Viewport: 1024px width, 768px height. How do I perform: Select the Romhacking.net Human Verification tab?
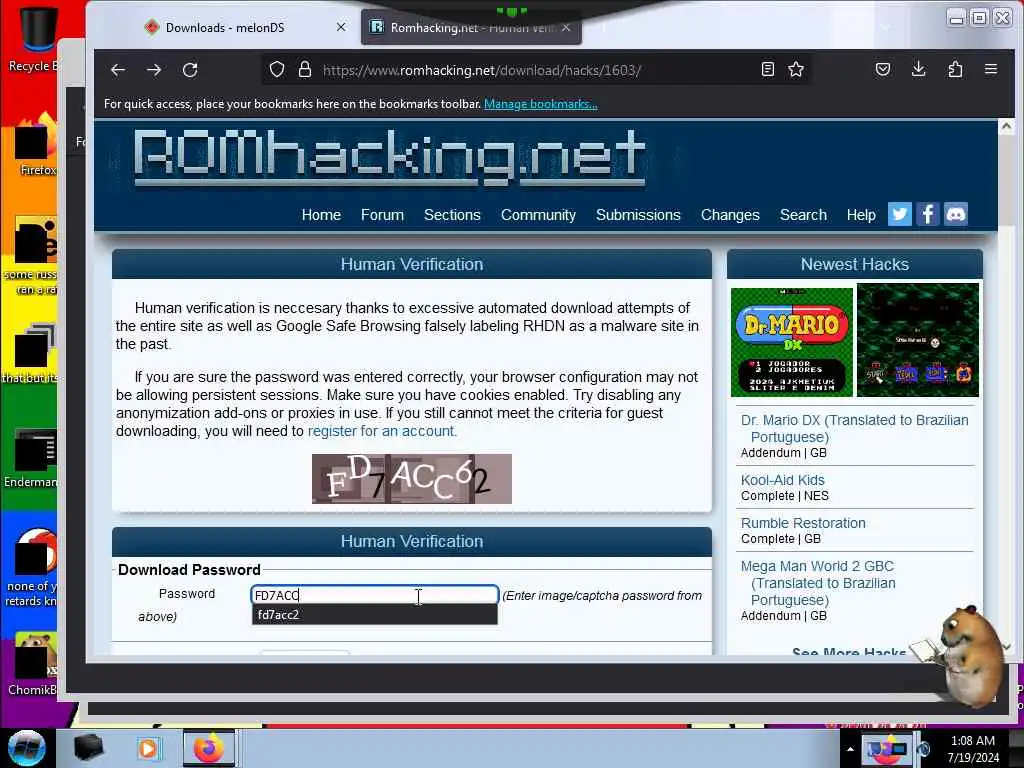tap(470, 27)
